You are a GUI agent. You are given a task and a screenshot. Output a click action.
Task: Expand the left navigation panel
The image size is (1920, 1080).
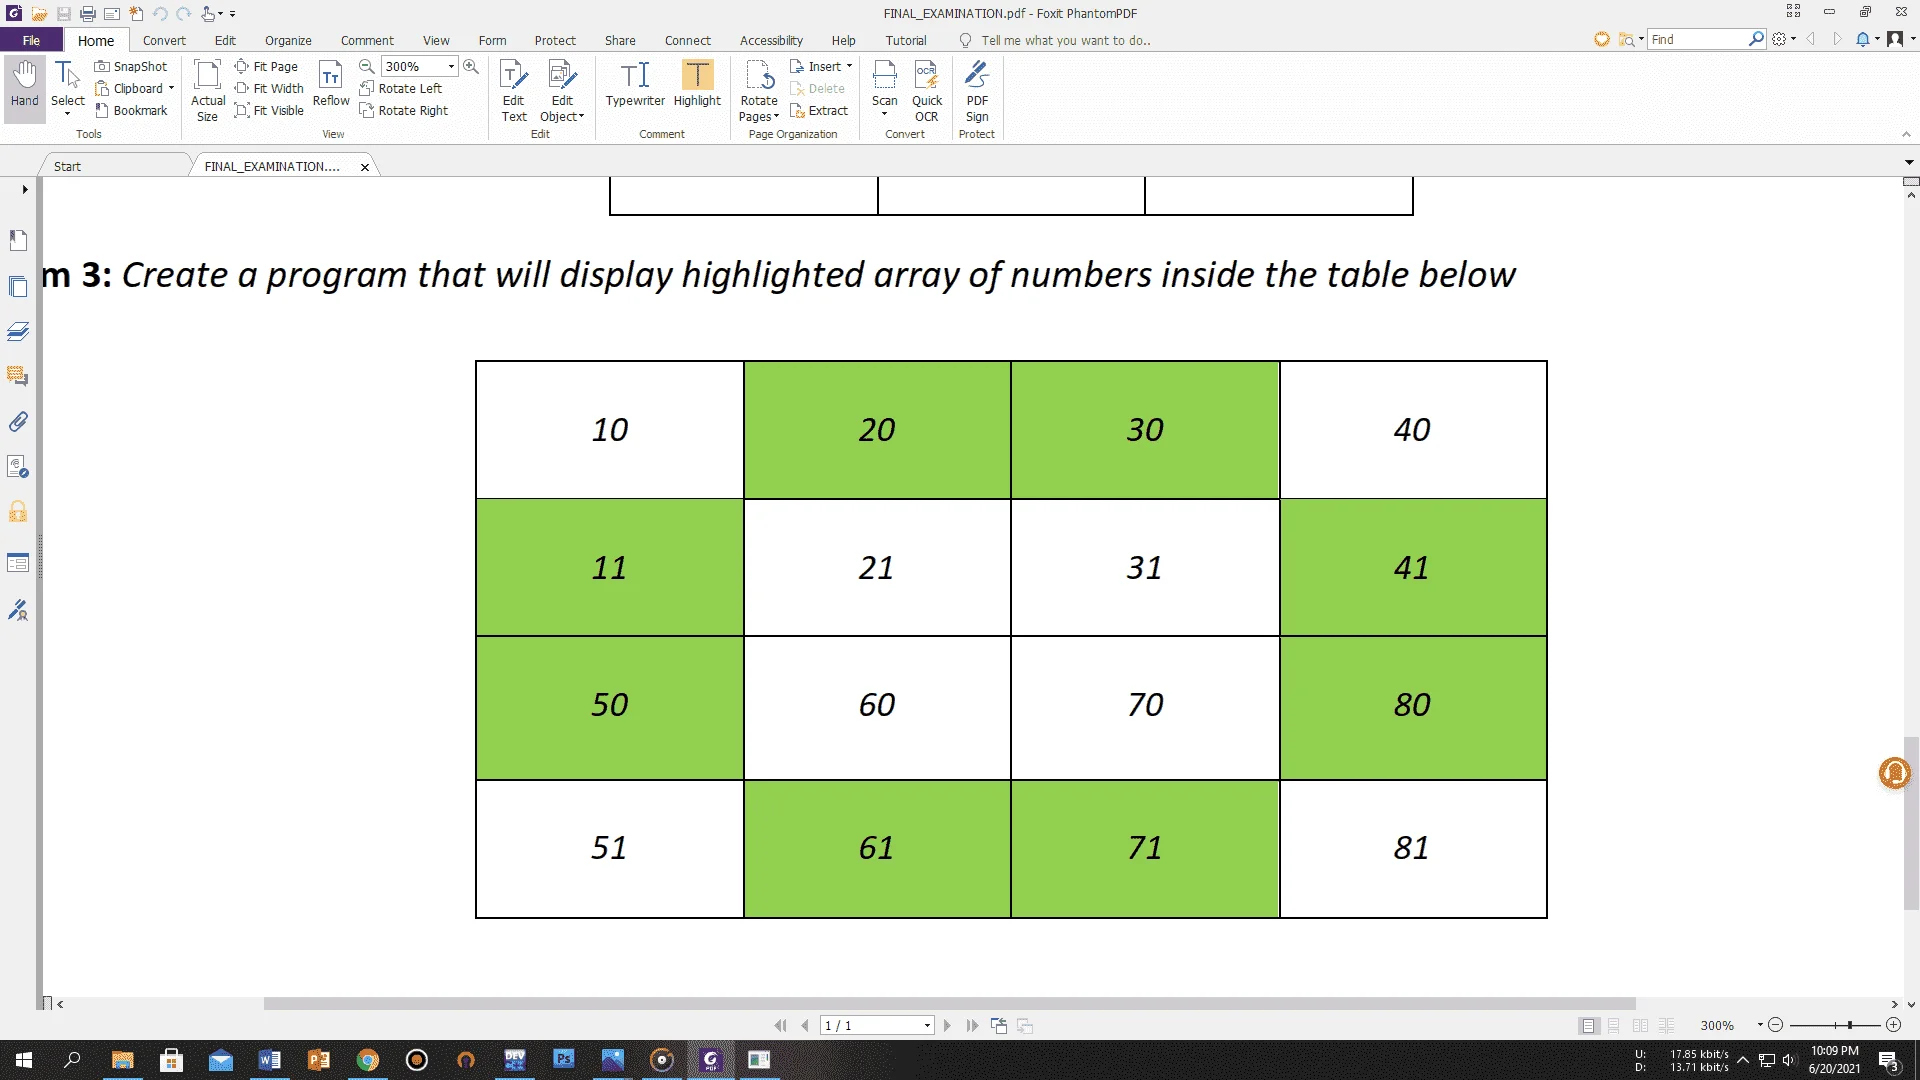(x=25, y=189)
